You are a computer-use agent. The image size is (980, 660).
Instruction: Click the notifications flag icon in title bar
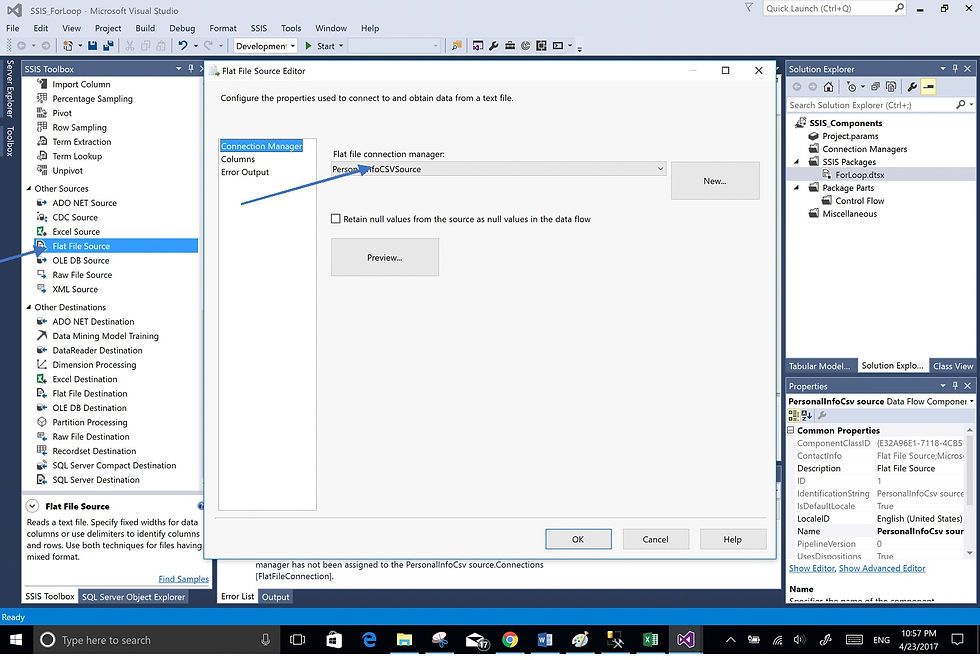748,8
